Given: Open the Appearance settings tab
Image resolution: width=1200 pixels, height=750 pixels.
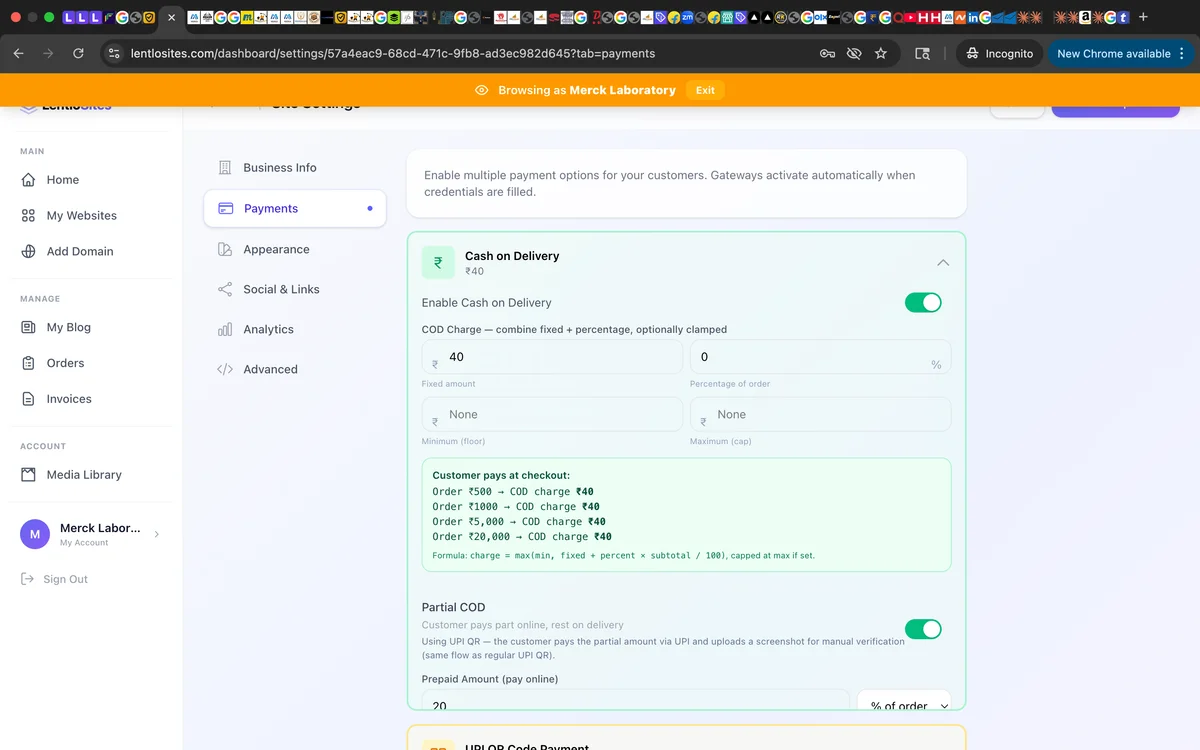Looking at the screenshot, I should (295, 250).
